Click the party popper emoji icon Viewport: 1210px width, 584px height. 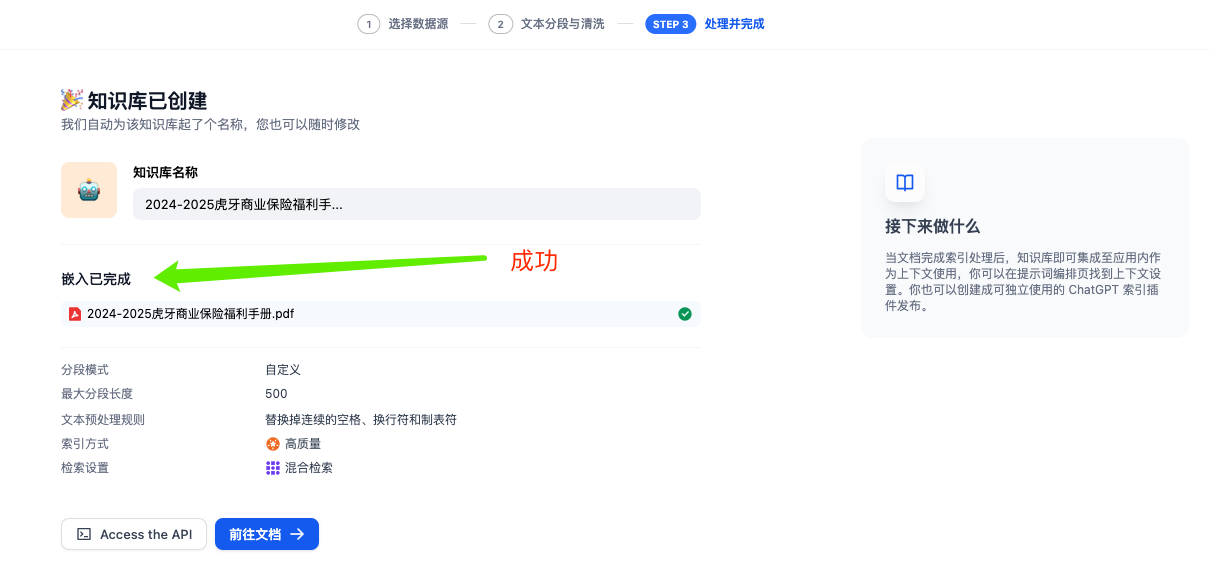tap(71, 100)
